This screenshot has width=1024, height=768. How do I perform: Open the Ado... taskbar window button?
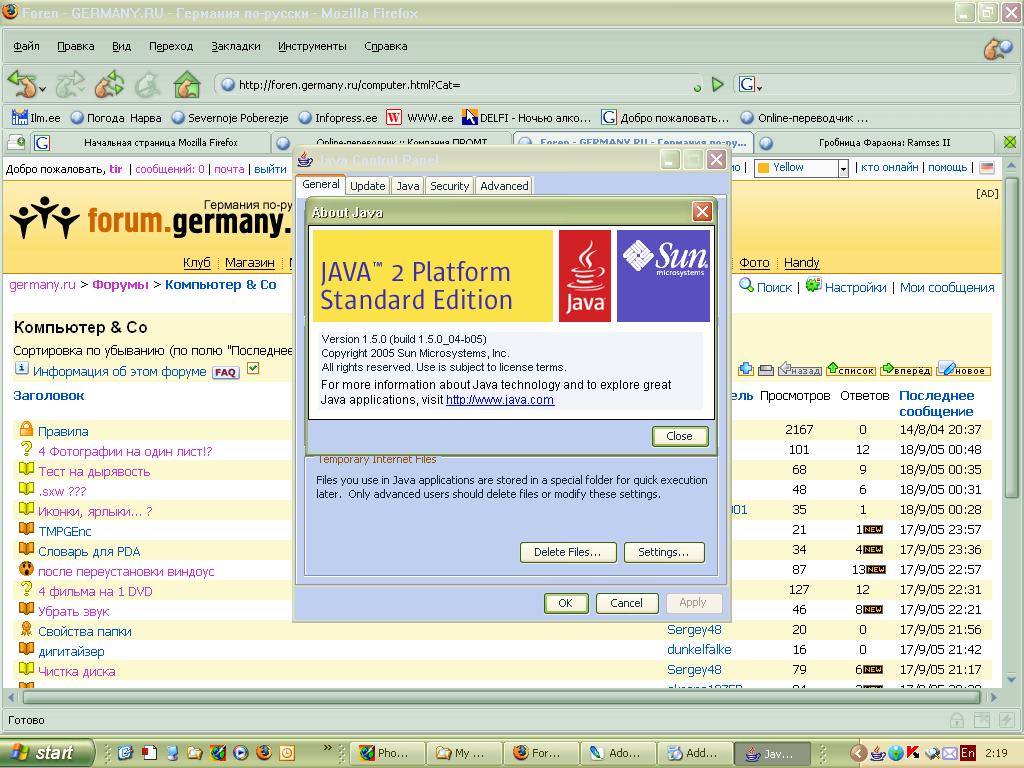[616, 753]
